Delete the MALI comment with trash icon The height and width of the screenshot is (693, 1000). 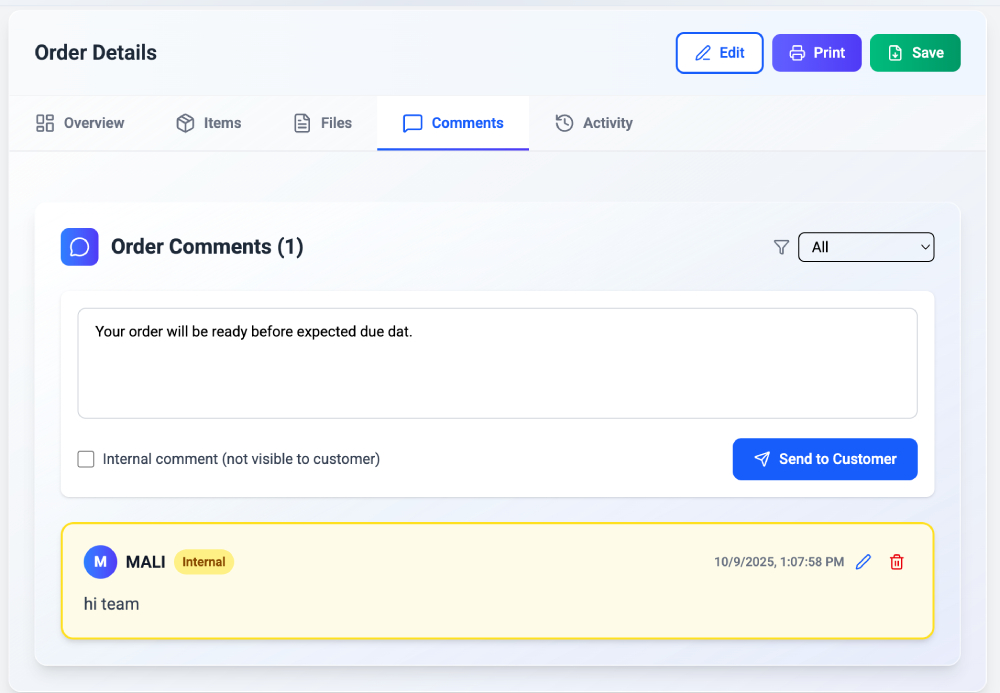pos(897,562)
